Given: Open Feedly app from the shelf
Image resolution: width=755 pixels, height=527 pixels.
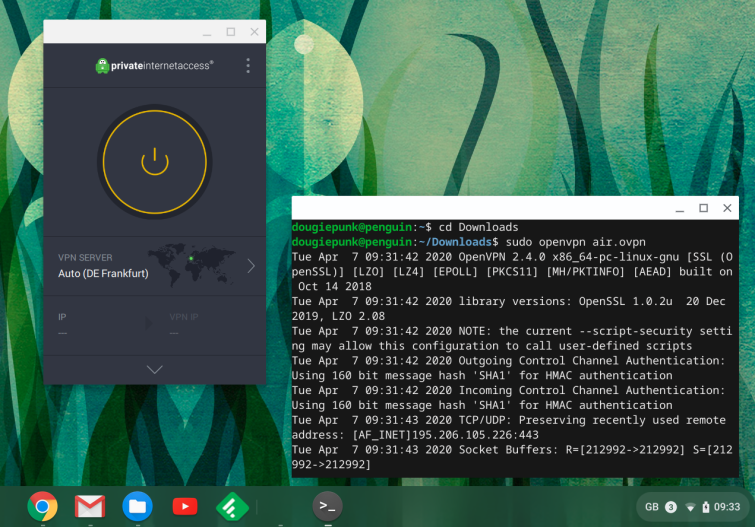Looking at the screenshot, I should (x=232, y=506).
